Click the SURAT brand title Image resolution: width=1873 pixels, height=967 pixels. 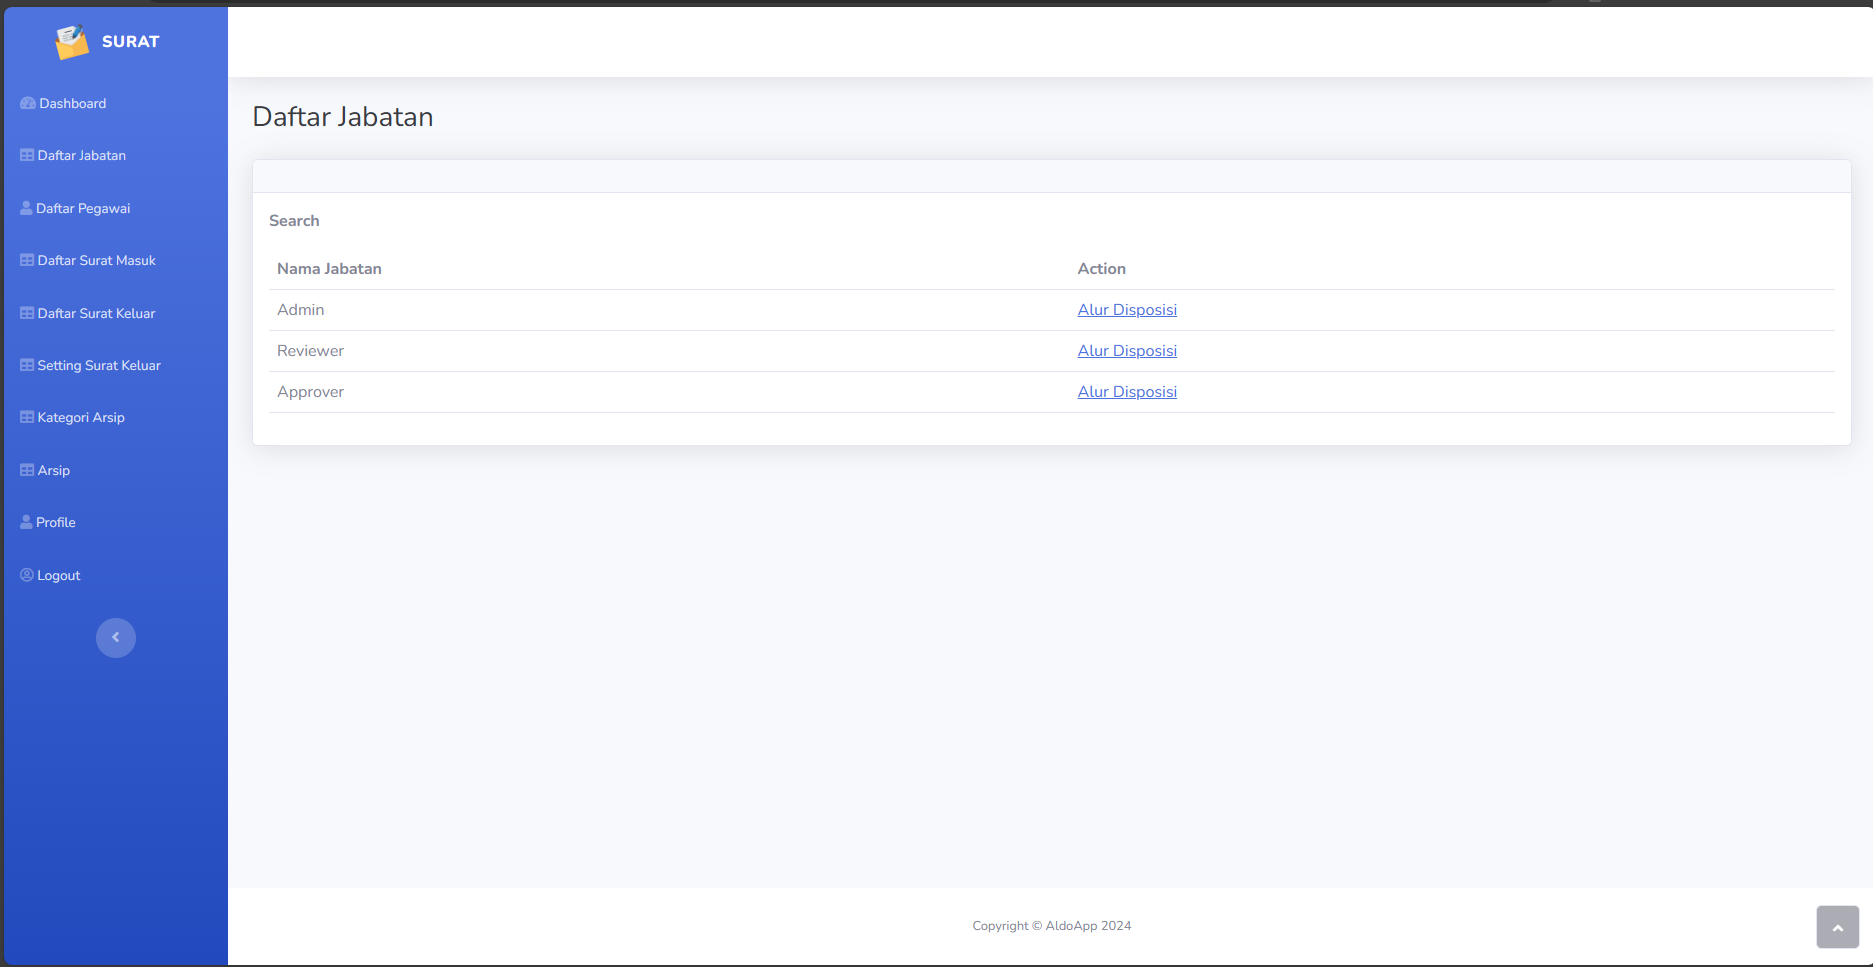point(131,42)
